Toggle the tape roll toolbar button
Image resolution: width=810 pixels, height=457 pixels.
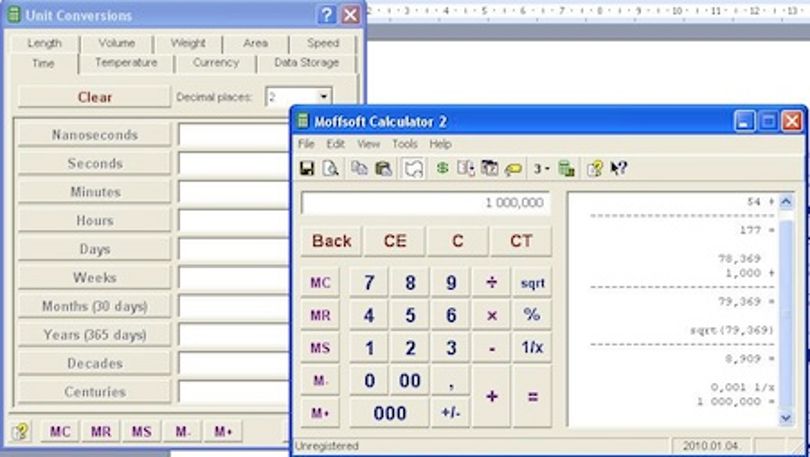(x=414, y=169)
